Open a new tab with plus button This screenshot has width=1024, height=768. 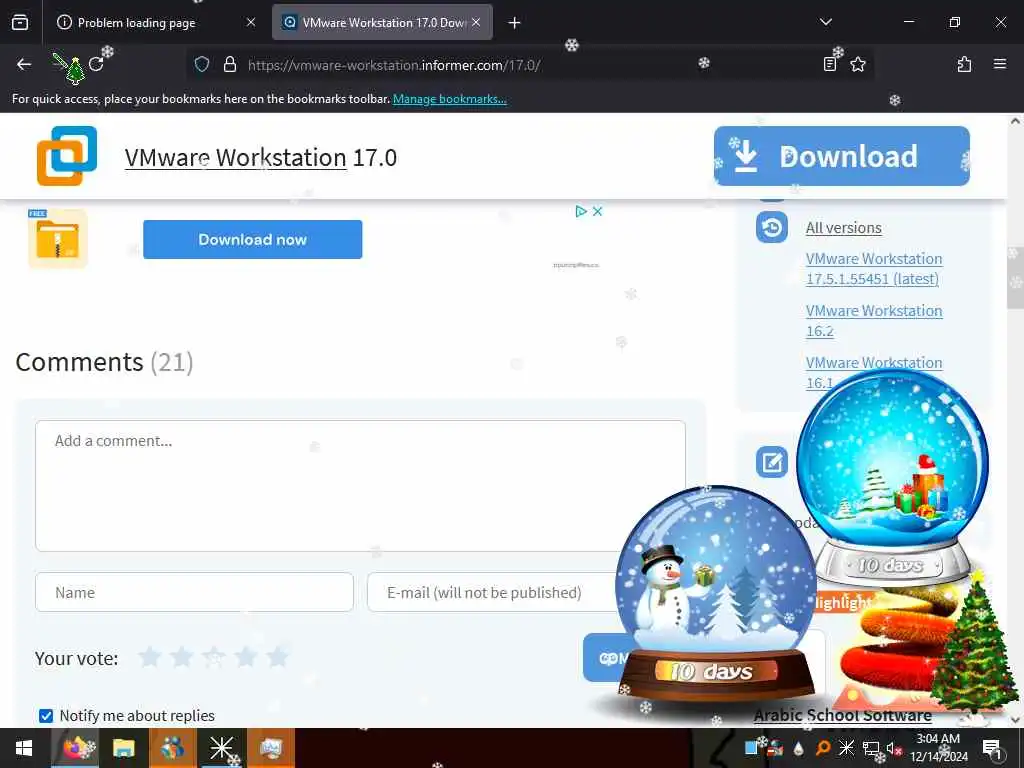(x=514, y=23)
